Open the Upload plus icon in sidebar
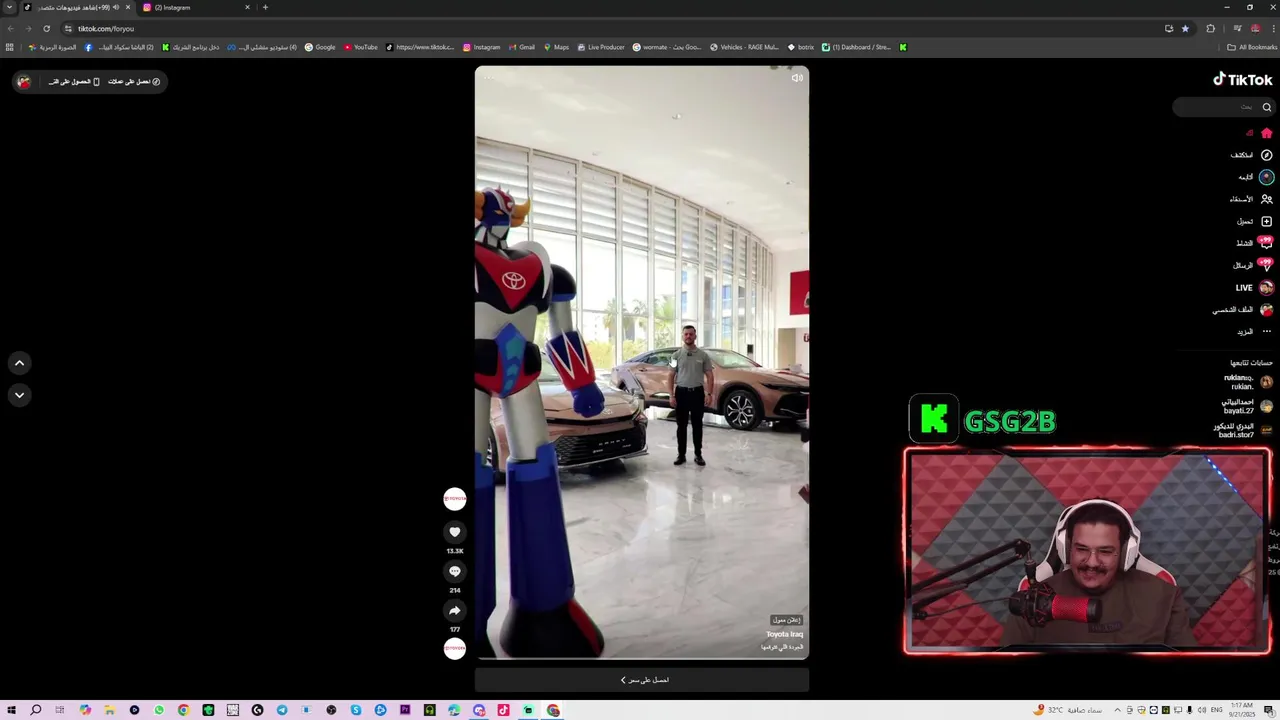 [x=1266, y=221]
